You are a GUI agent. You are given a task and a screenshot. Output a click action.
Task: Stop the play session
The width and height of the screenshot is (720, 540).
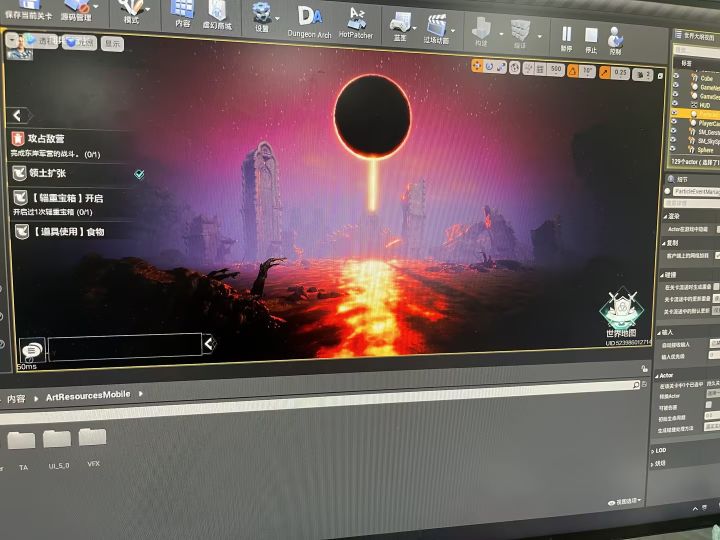591,36
